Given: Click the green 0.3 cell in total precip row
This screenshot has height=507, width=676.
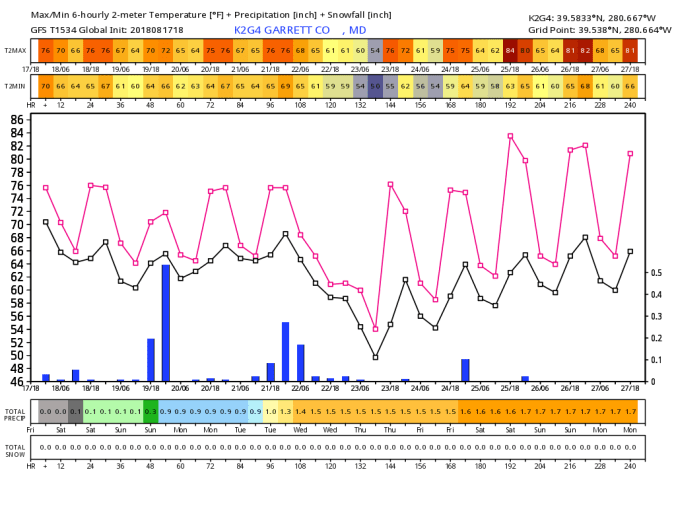Looking at the screenshot, I should (151, 411).
